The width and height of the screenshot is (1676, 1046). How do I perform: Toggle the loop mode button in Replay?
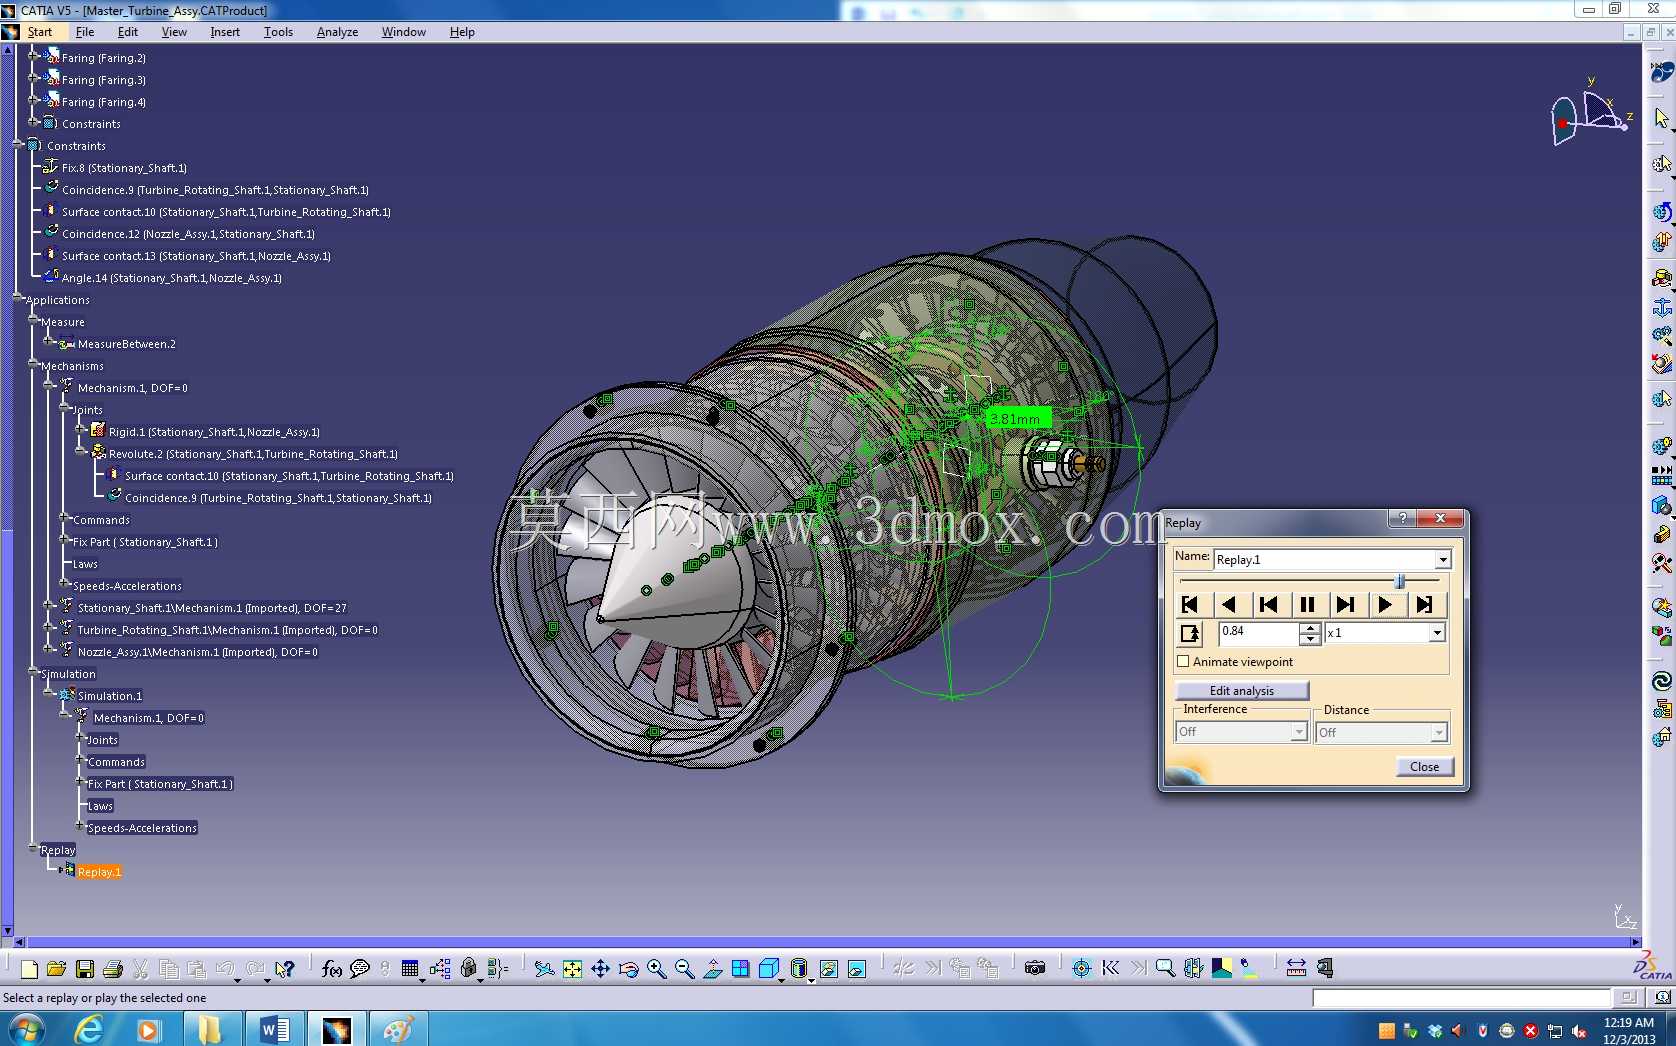pyautogui.click(x=1190, y=633)
